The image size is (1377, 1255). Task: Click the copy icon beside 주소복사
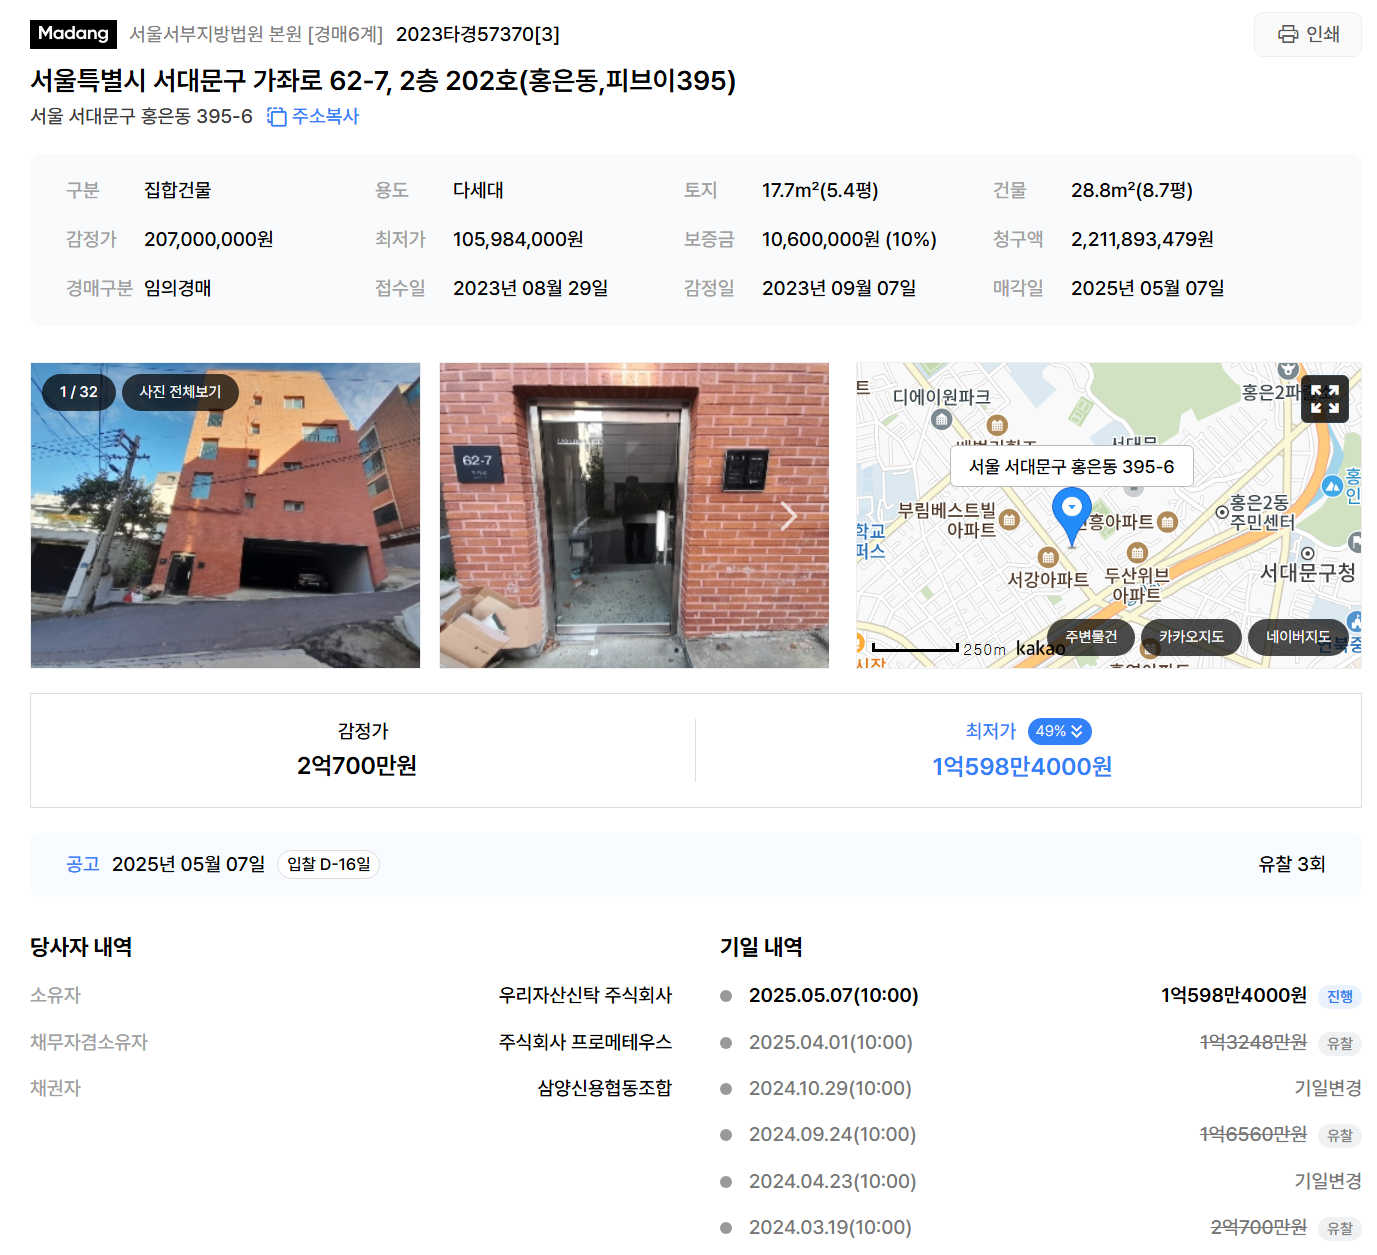[277, 117]
